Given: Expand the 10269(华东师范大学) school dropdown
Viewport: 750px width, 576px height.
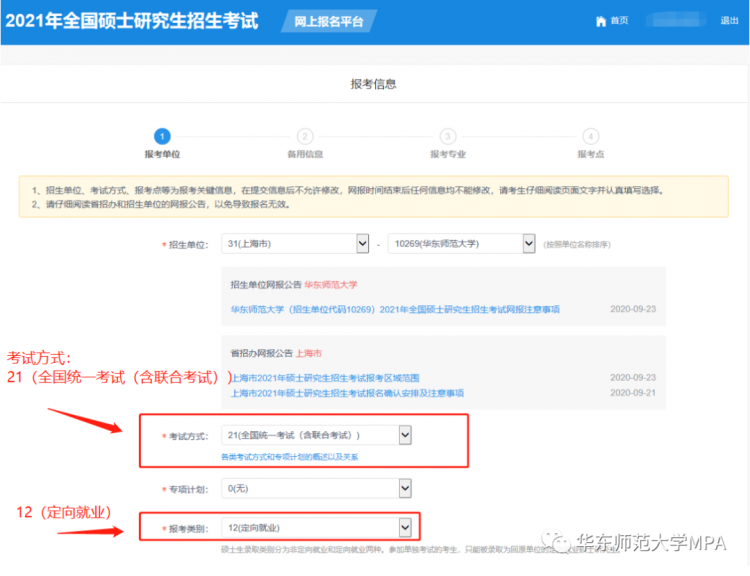Looking at the screenshot, I should [461, 243].
